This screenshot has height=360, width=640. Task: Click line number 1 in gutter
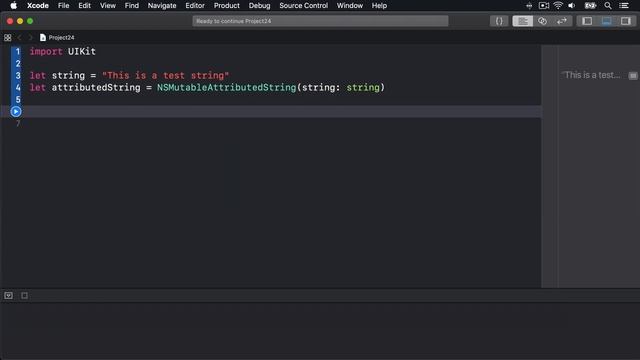tap(18, 52)
